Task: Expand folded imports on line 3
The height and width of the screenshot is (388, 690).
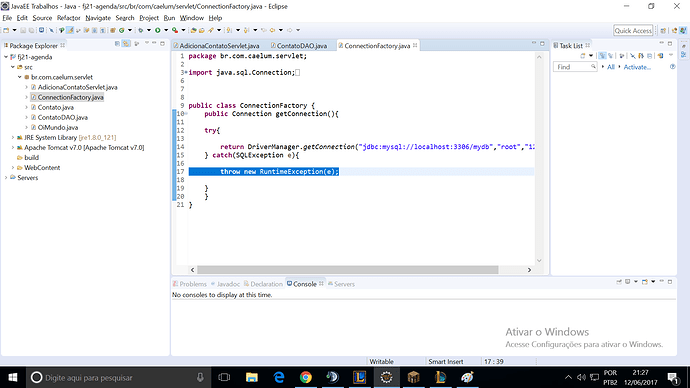Action: click(x=186, y=72)
